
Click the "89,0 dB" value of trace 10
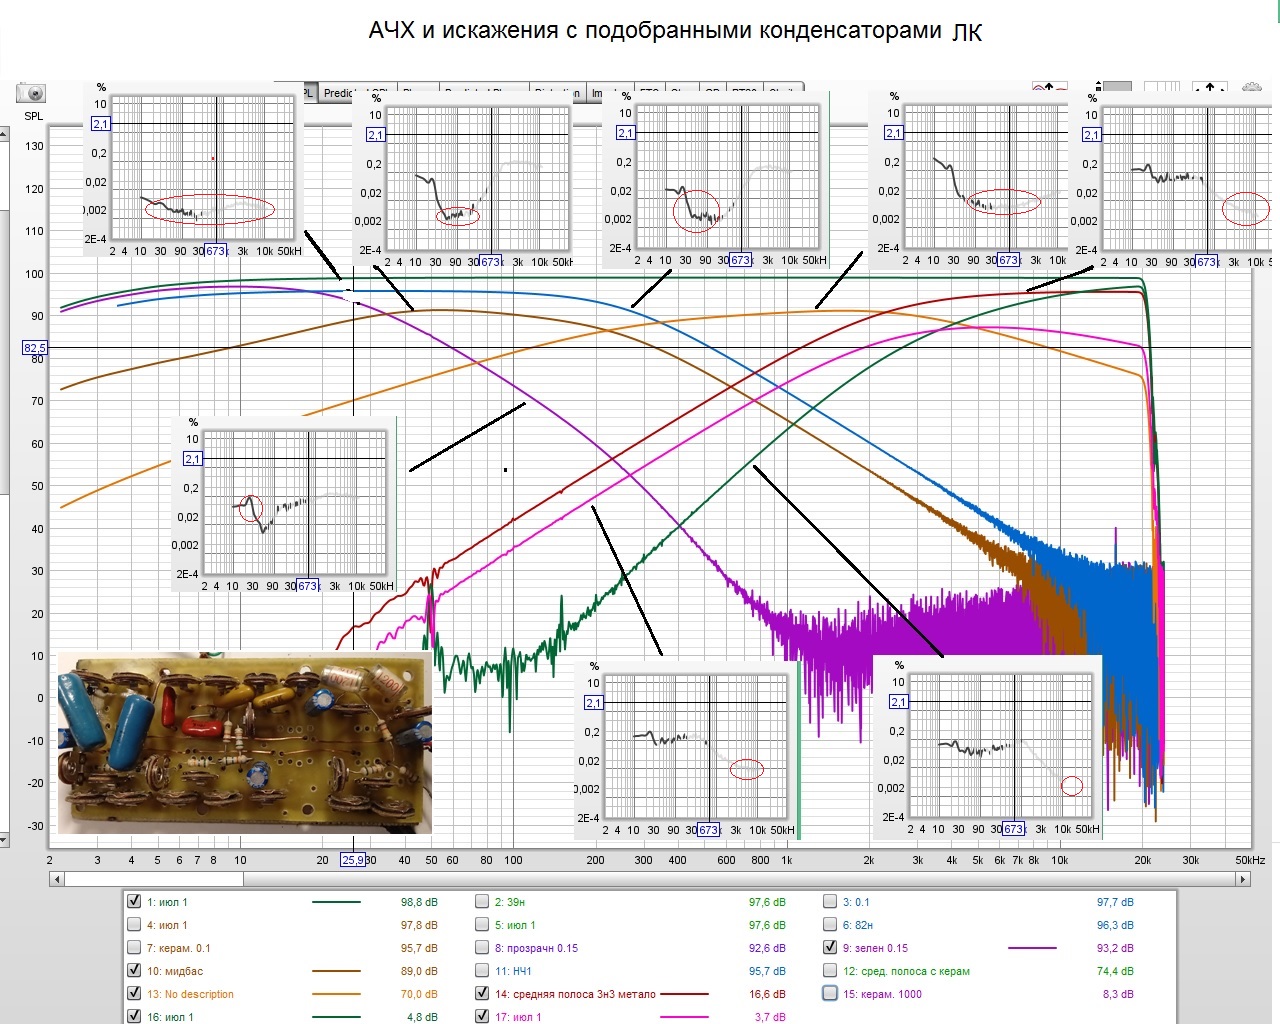tap(419, 971)
